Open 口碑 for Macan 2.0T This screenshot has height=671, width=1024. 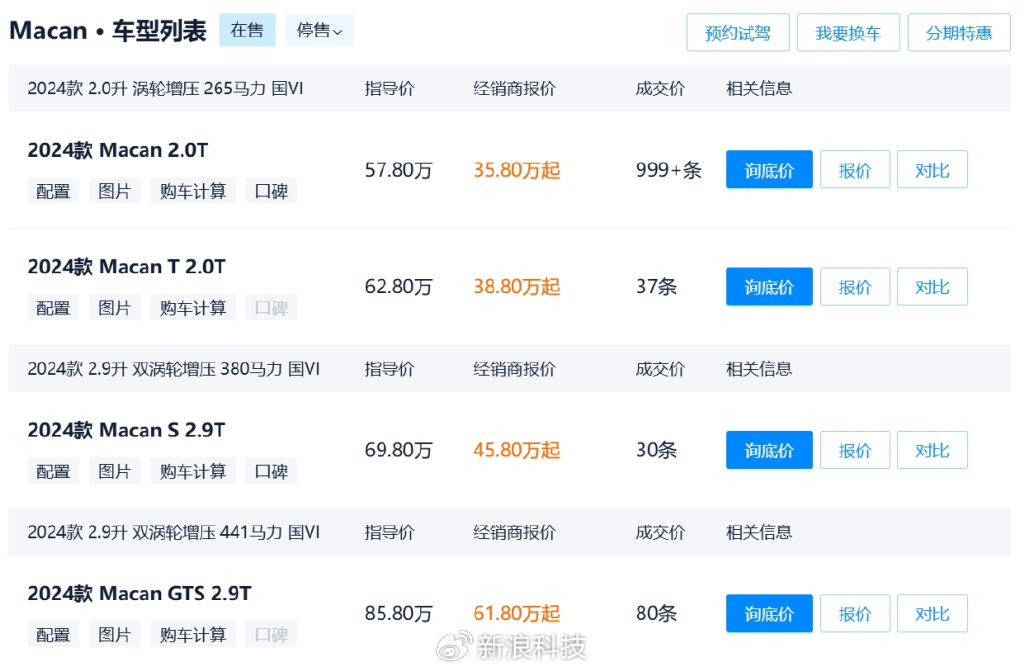click(271, 191)
